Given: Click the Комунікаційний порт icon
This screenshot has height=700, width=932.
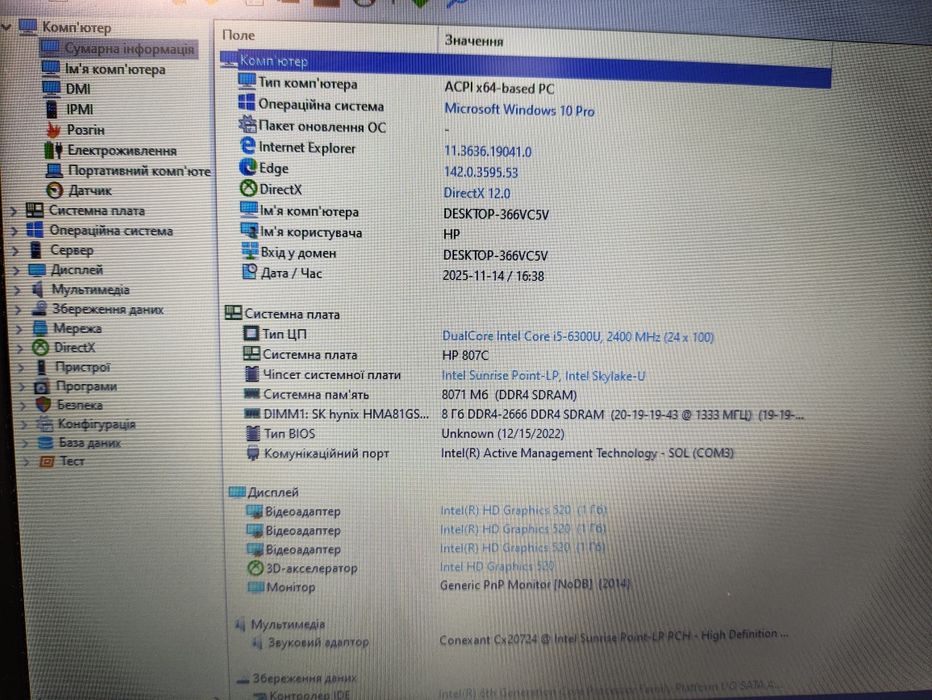Looking at the screenshot, I should click(x=253, y=453).
